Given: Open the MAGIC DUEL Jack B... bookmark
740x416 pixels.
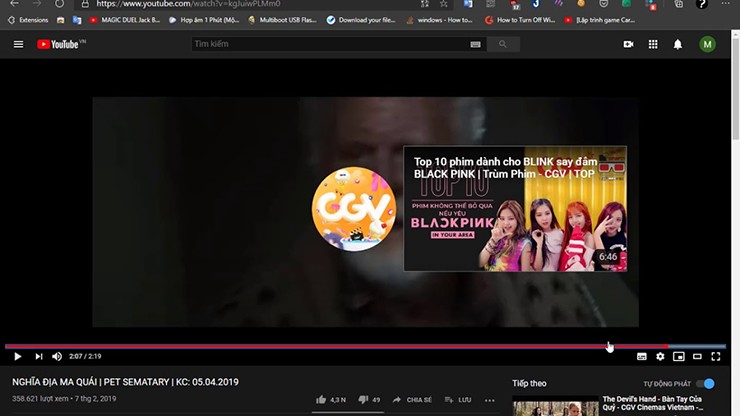Looking at the screenshot, I should coord(125,20).
